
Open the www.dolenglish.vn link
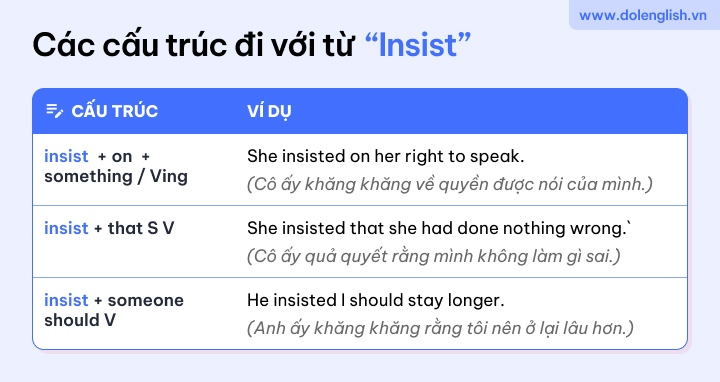(x=642, y=15)
